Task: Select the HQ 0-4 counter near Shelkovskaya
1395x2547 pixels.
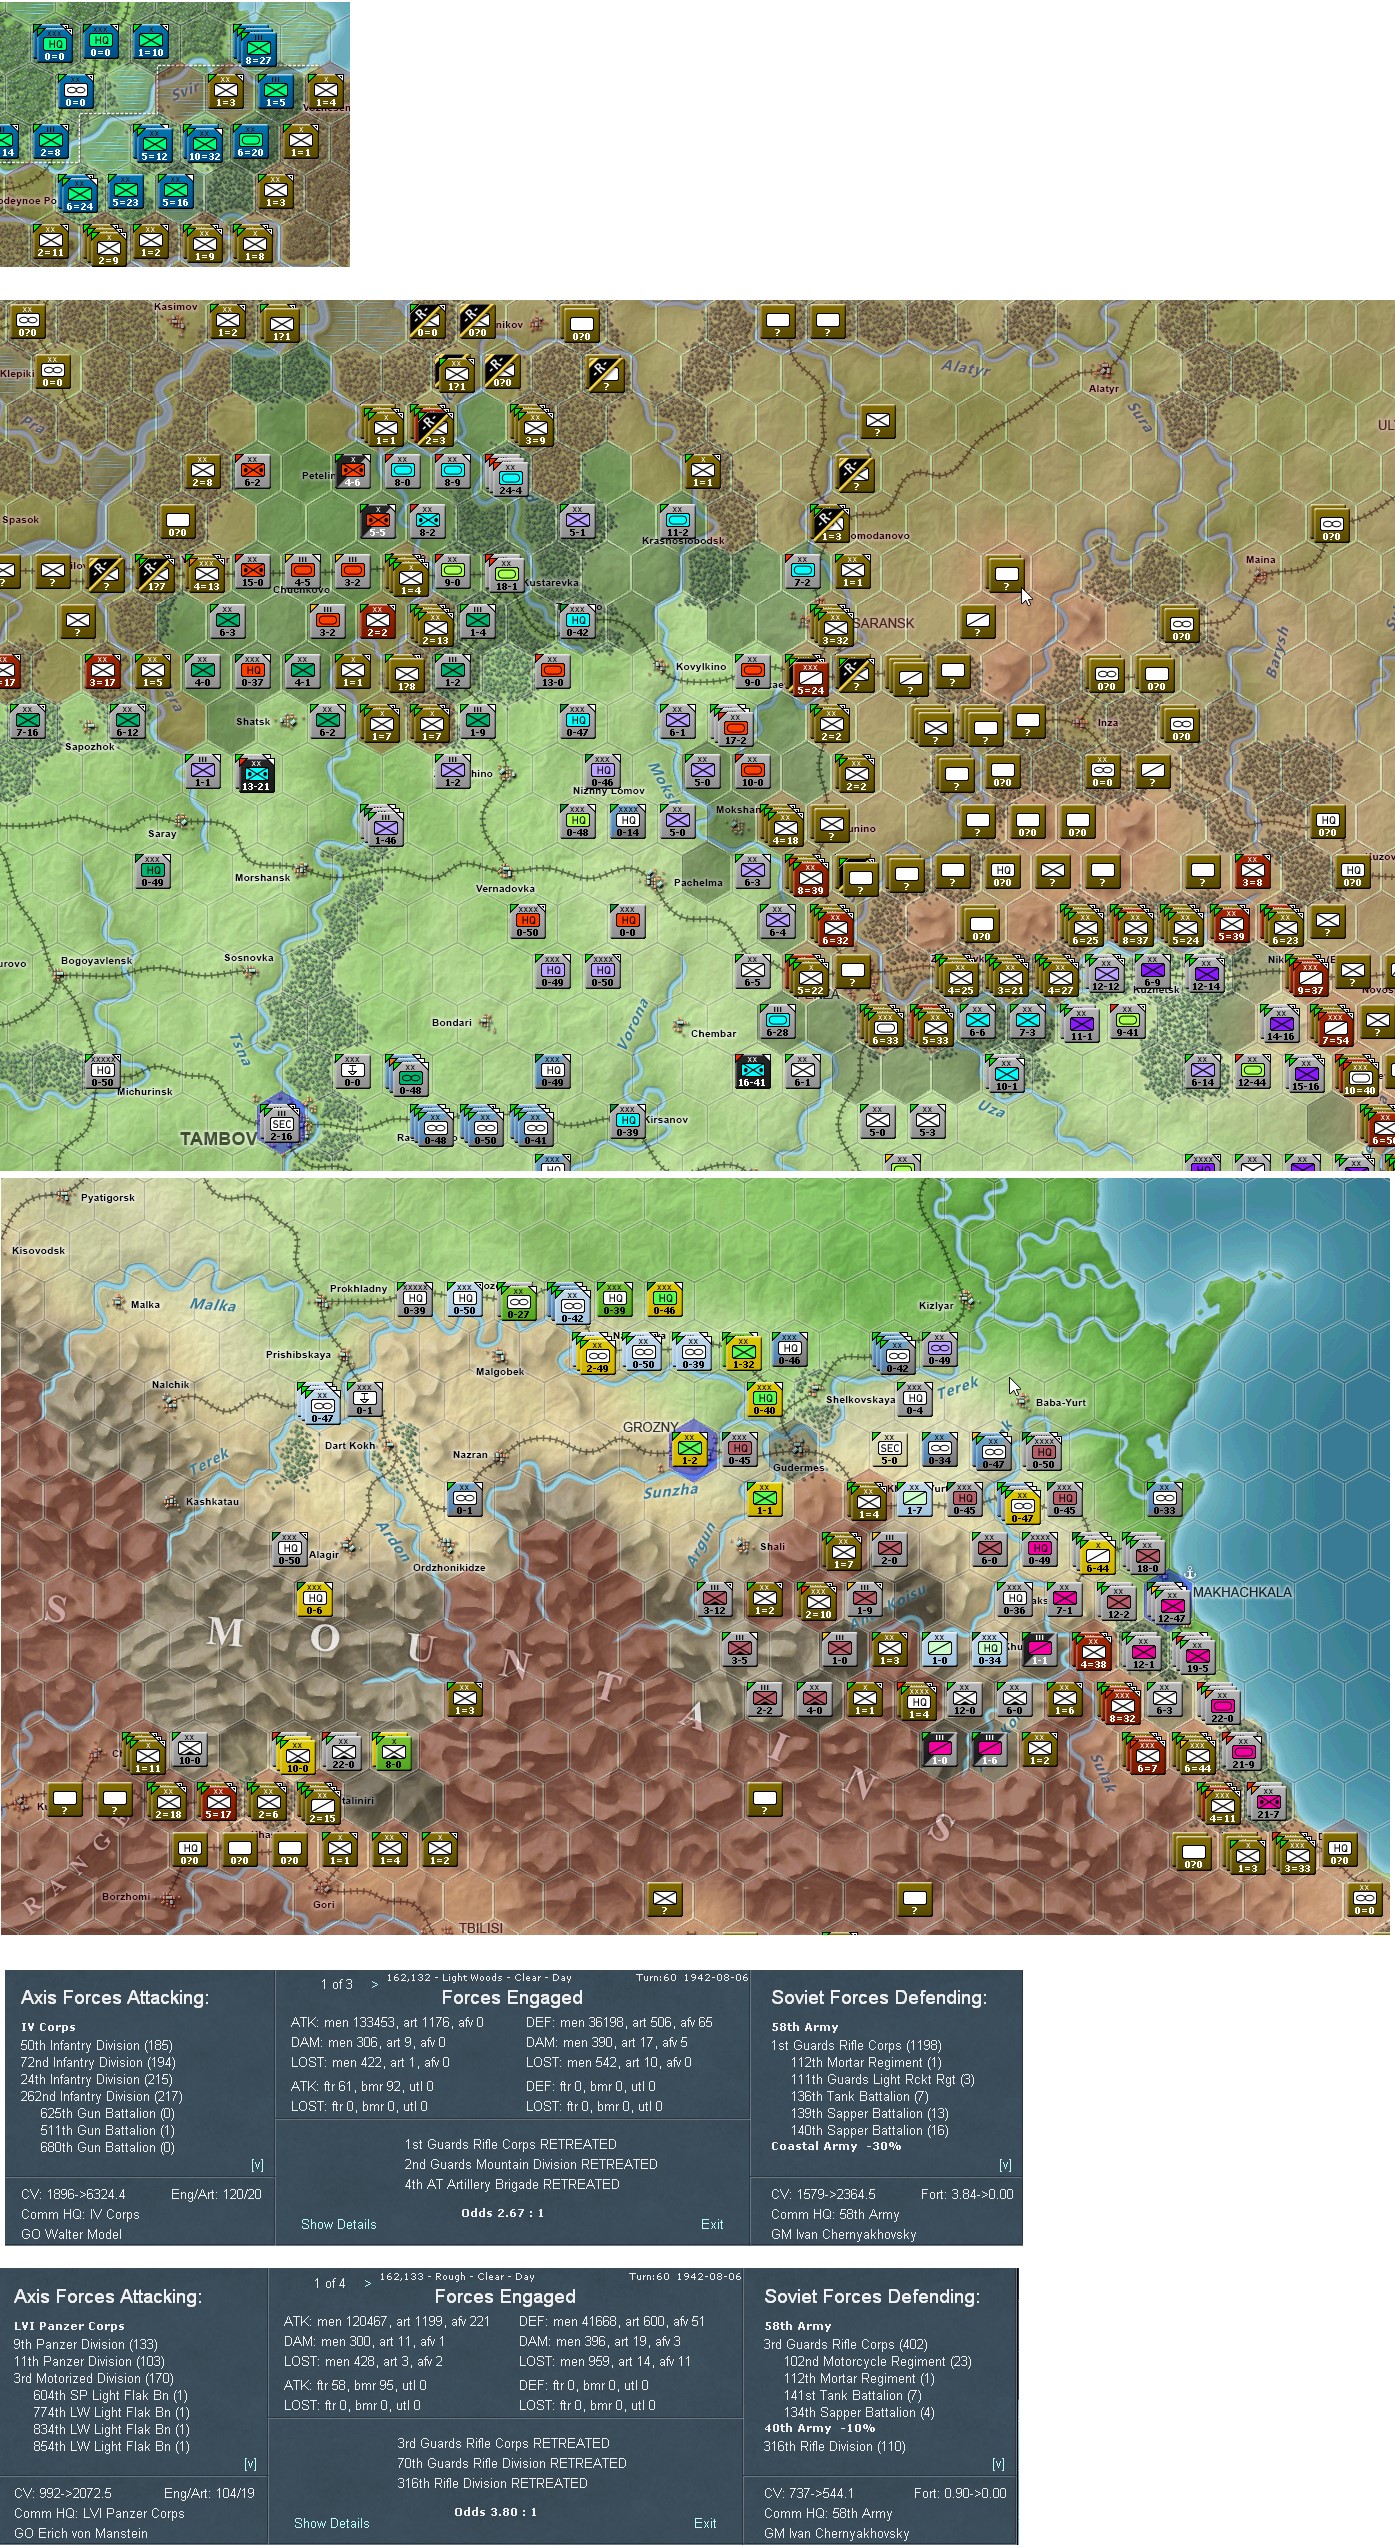Action: coord(914,1398)
